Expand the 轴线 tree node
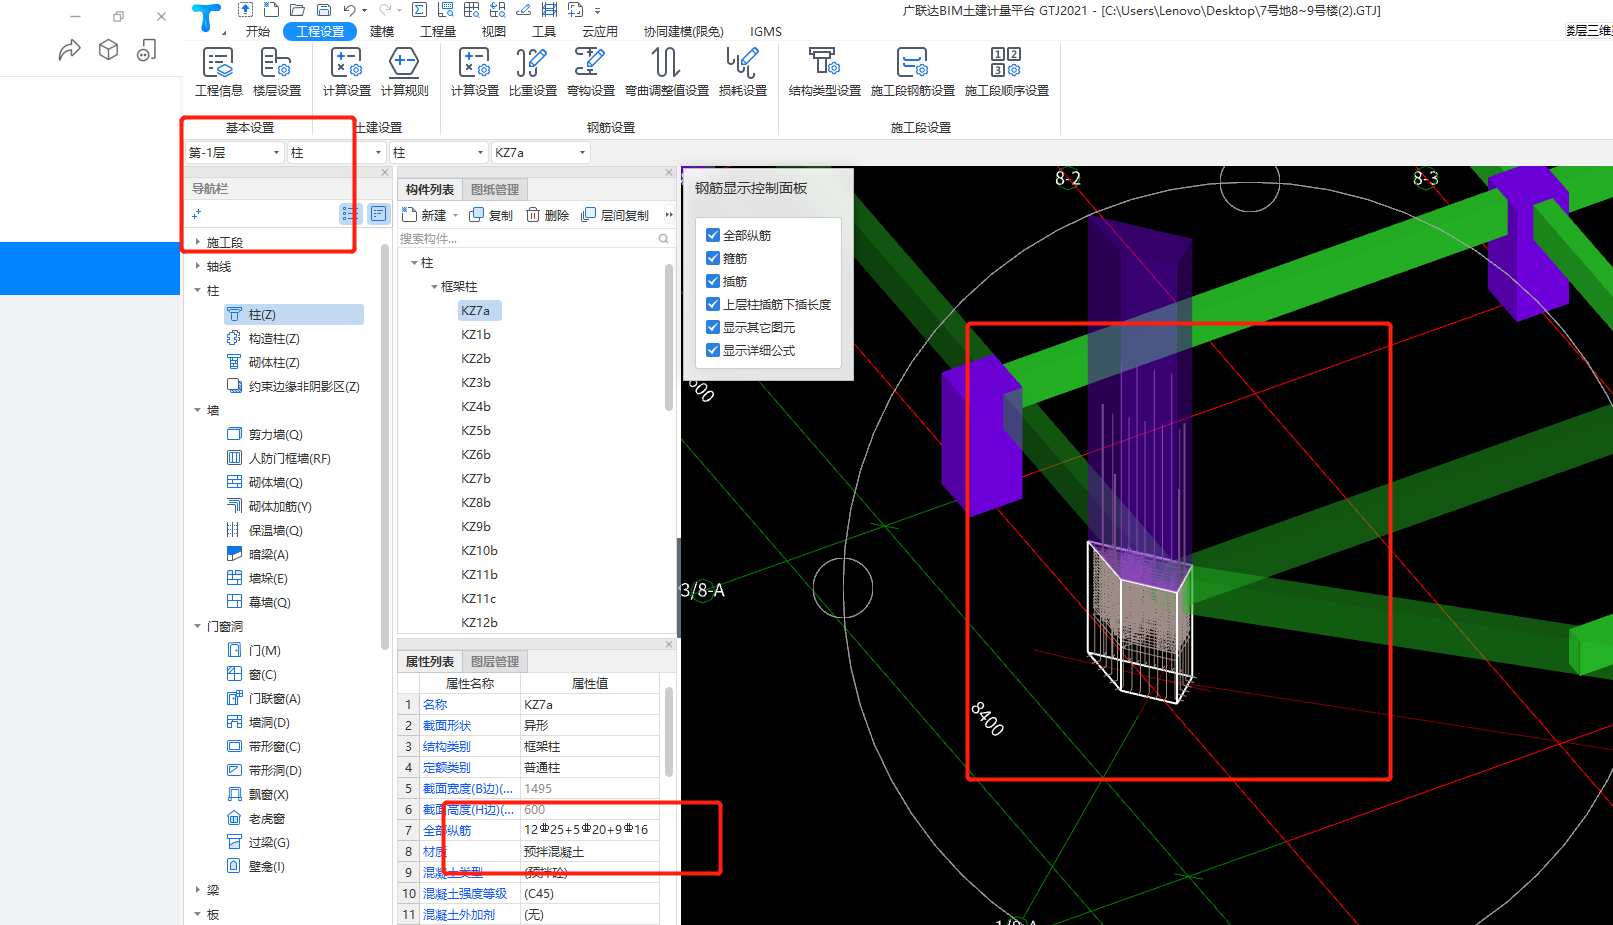 click(x=197, y=266)
